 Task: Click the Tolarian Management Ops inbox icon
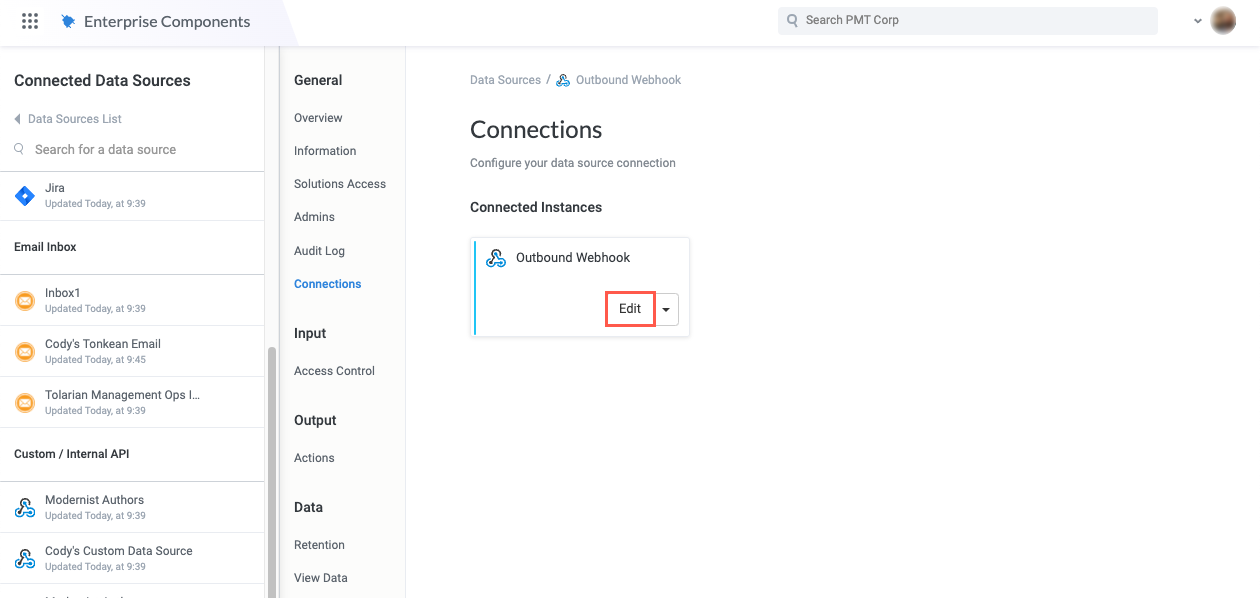pyautogui.click(x=25, y=402)
